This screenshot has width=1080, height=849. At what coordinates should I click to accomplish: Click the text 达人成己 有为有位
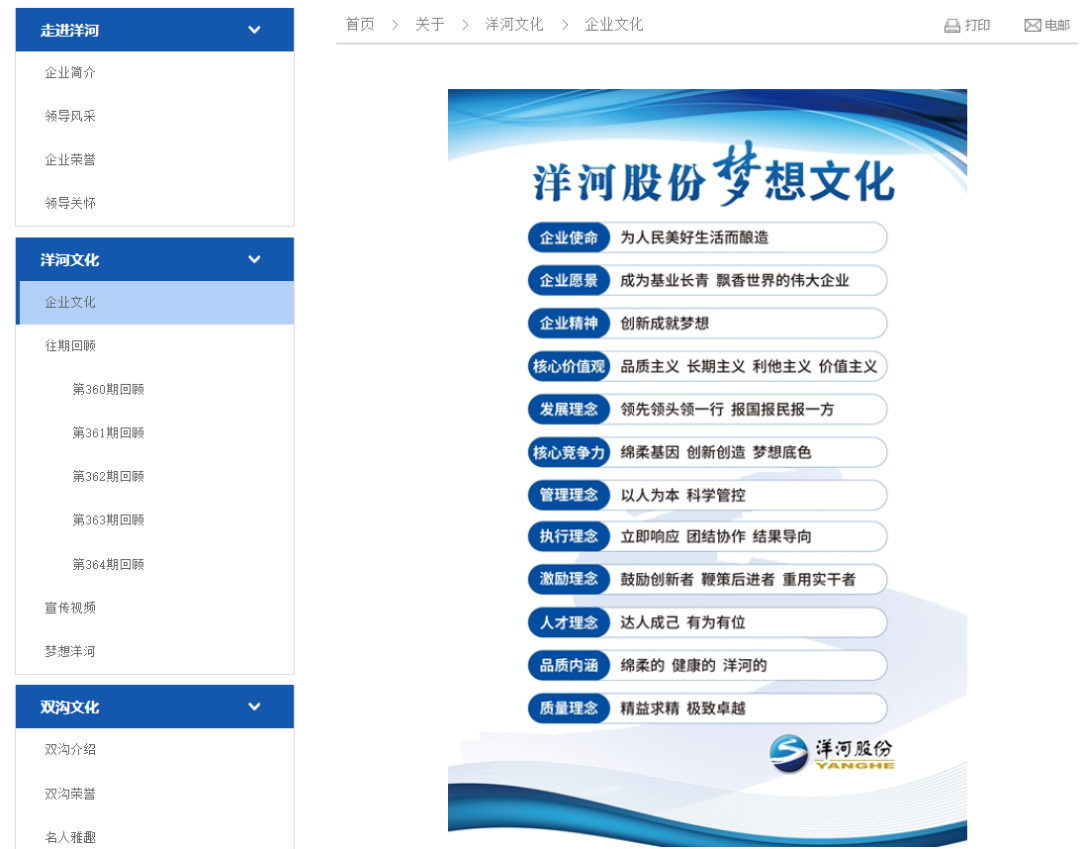[x=683, y=622]
